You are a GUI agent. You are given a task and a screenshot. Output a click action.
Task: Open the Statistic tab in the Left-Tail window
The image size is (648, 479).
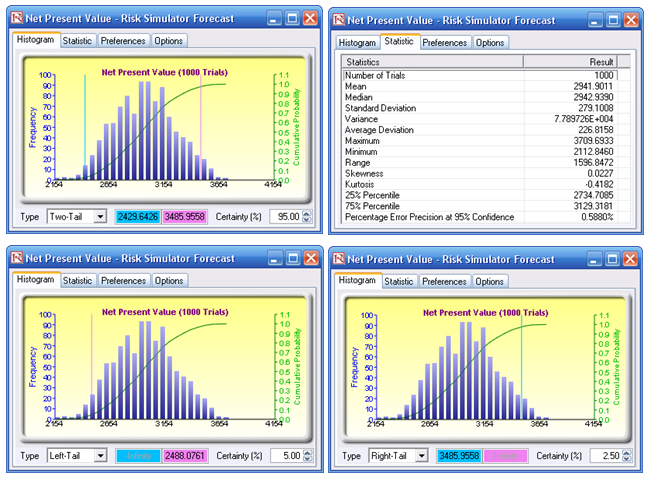coord(77,280)
